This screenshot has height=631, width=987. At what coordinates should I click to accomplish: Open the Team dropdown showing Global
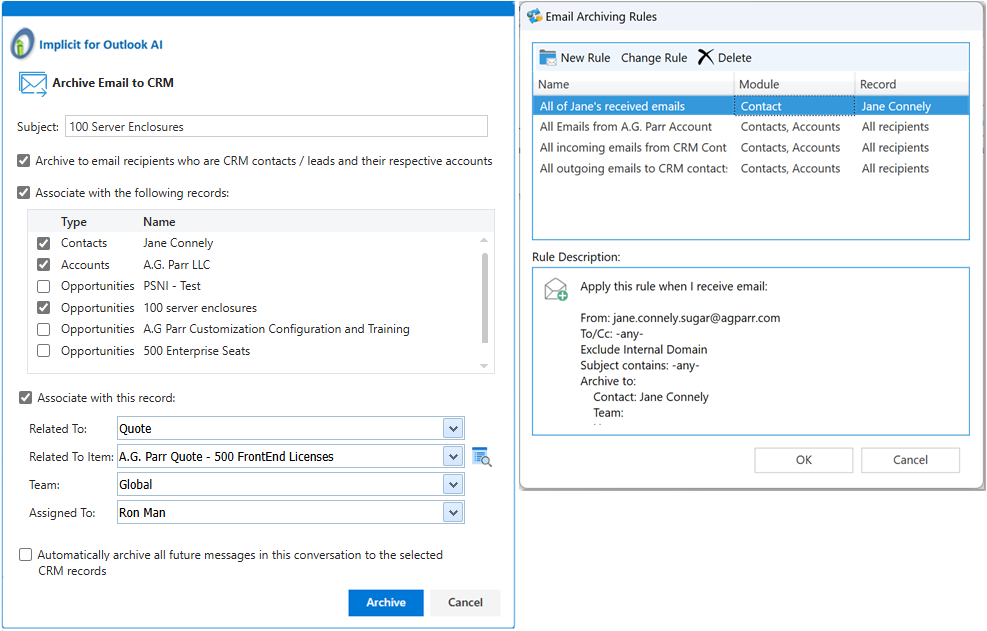pos(453,485)
